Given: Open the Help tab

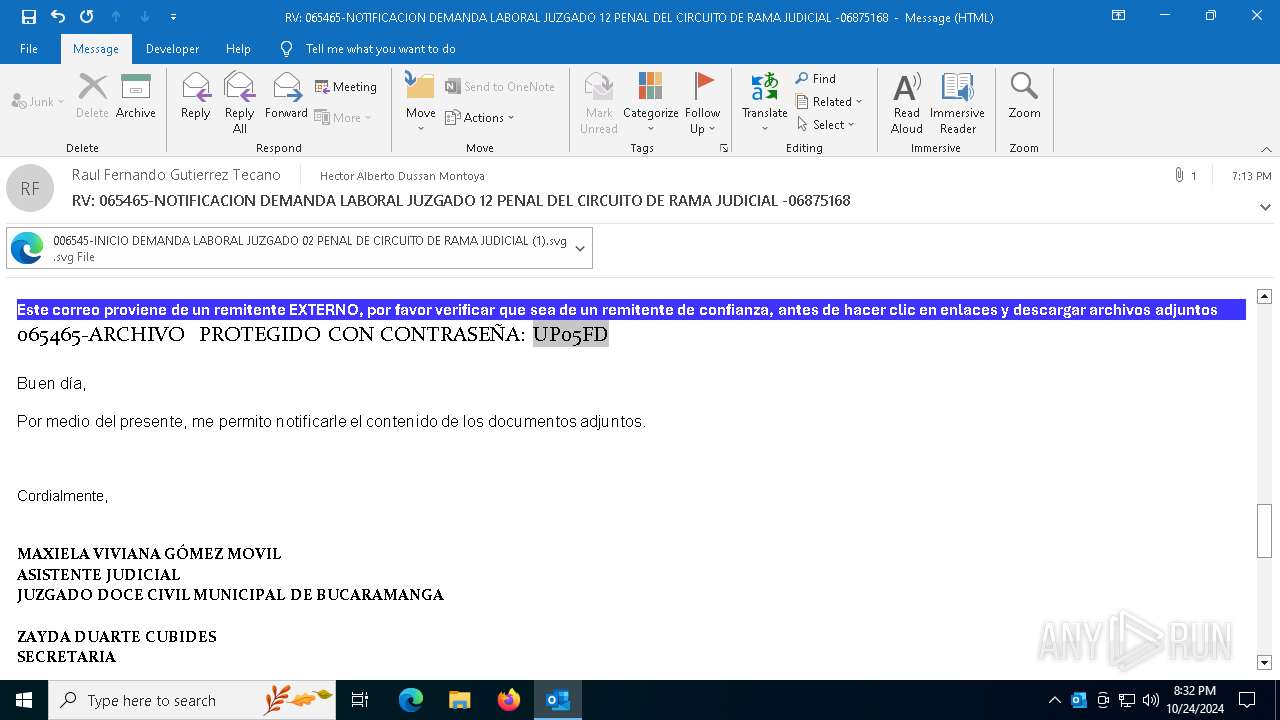Looking at the screenshot, I should (x=238, y=49).
